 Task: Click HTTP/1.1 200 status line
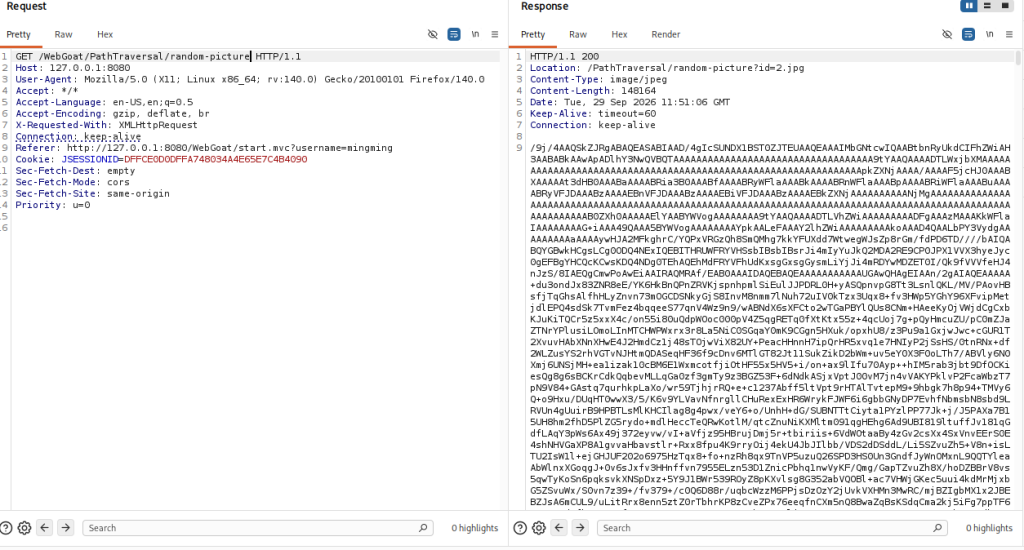coord(564,57)
